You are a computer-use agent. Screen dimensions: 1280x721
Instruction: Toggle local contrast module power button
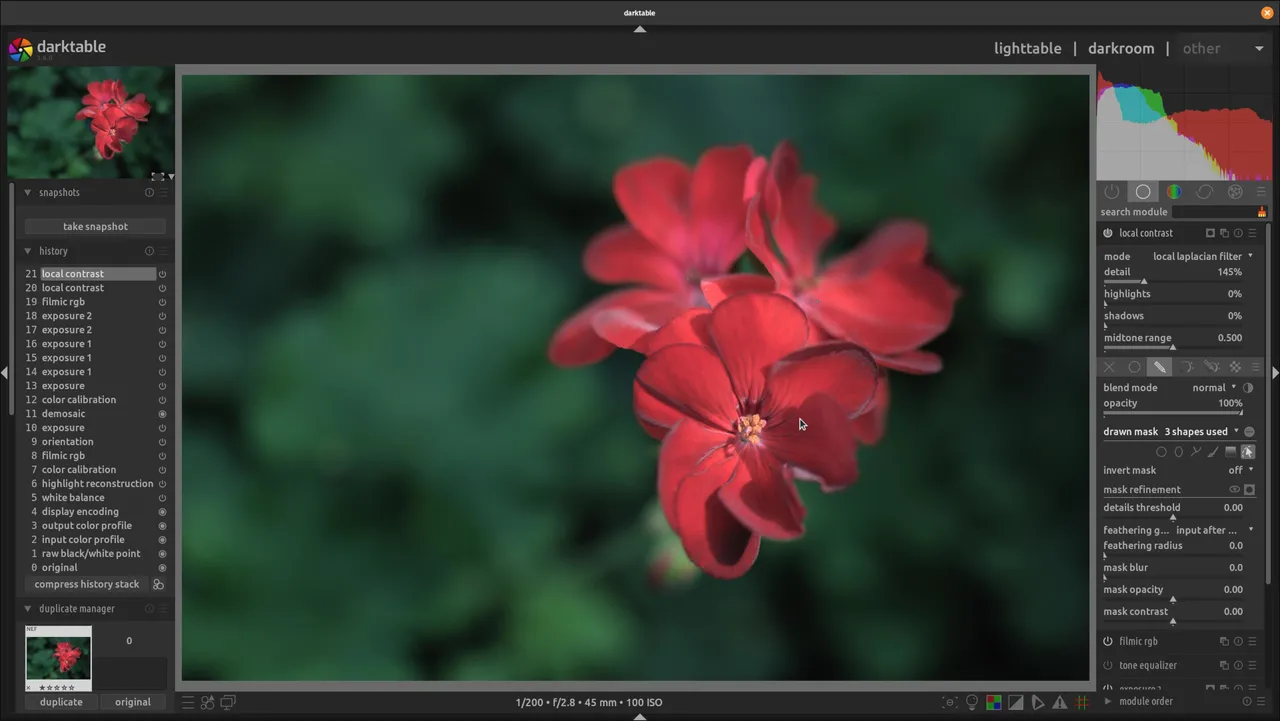[1108, 233]
